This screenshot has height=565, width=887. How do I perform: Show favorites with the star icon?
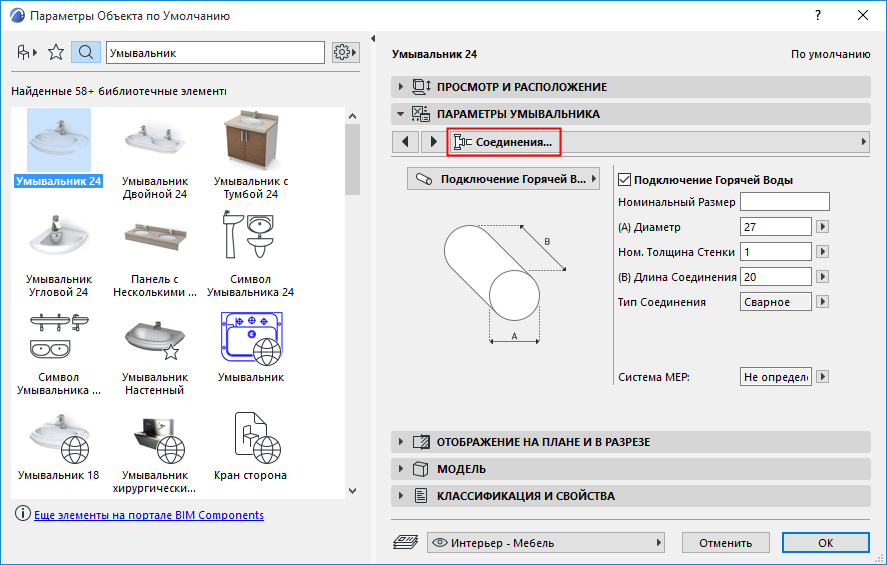click(56, 53)
